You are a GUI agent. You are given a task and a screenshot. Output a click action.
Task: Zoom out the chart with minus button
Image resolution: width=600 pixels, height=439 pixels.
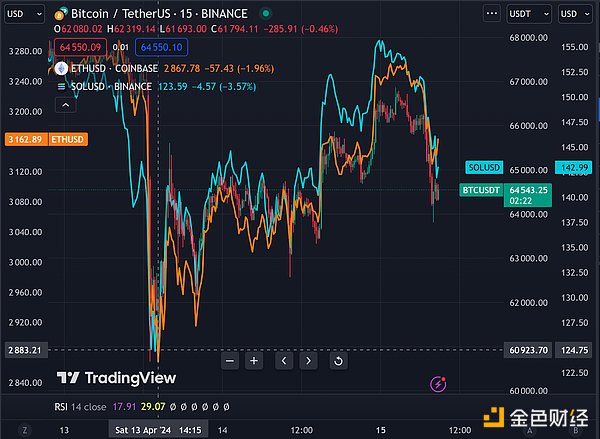230,361
